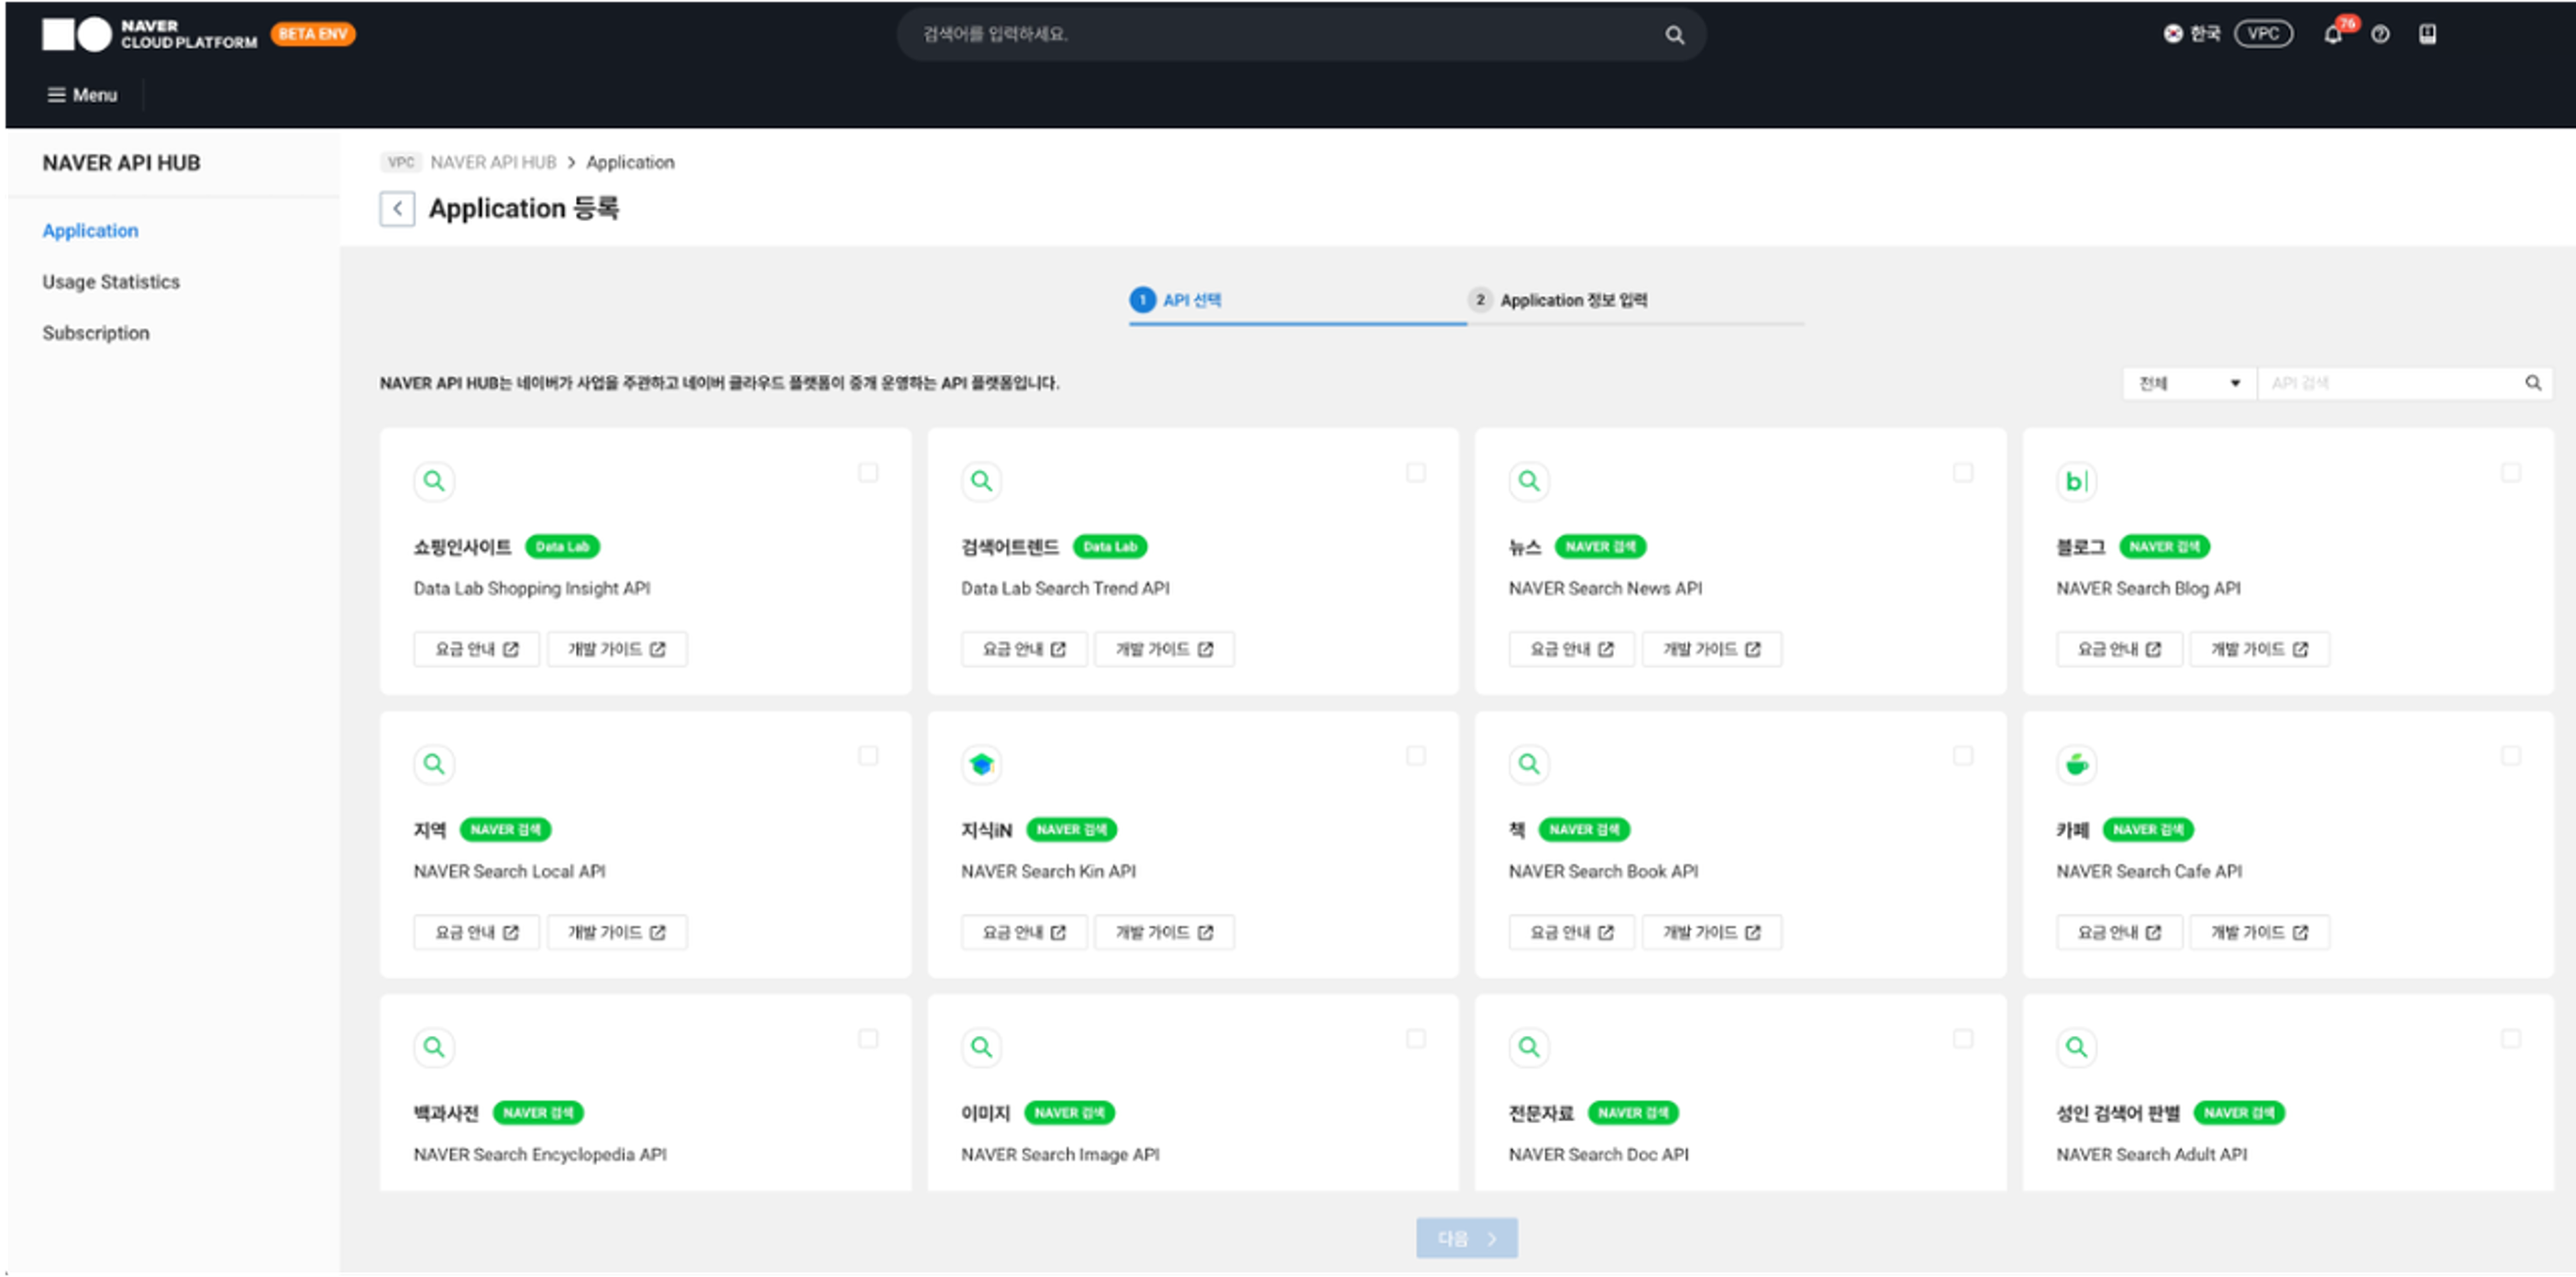Open 요금 안내 for 책
The width and height of the screenshot is (2576, 1277).
point(1572,932)
